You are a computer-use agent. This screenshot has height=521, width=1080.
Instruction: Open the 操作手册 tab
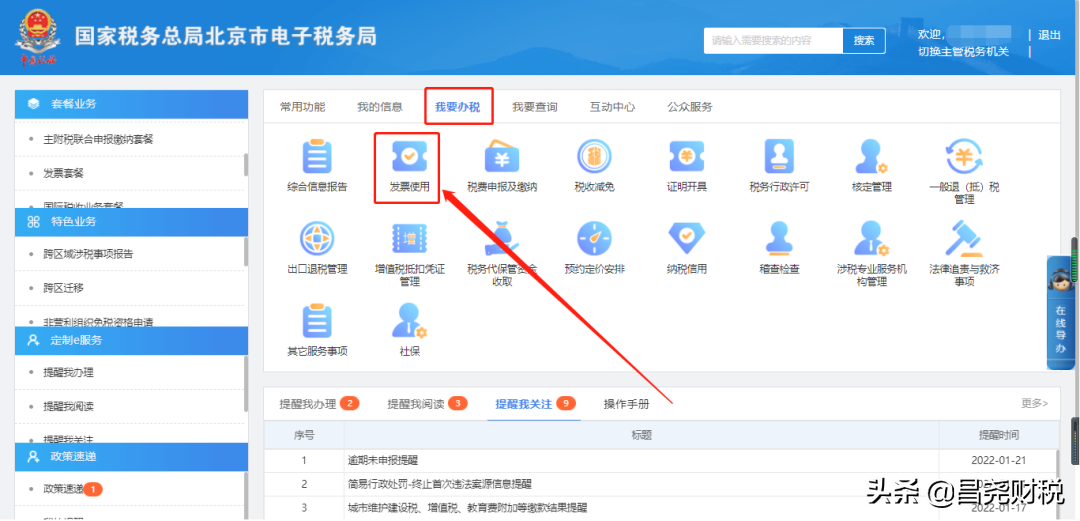tap(626, 404)
